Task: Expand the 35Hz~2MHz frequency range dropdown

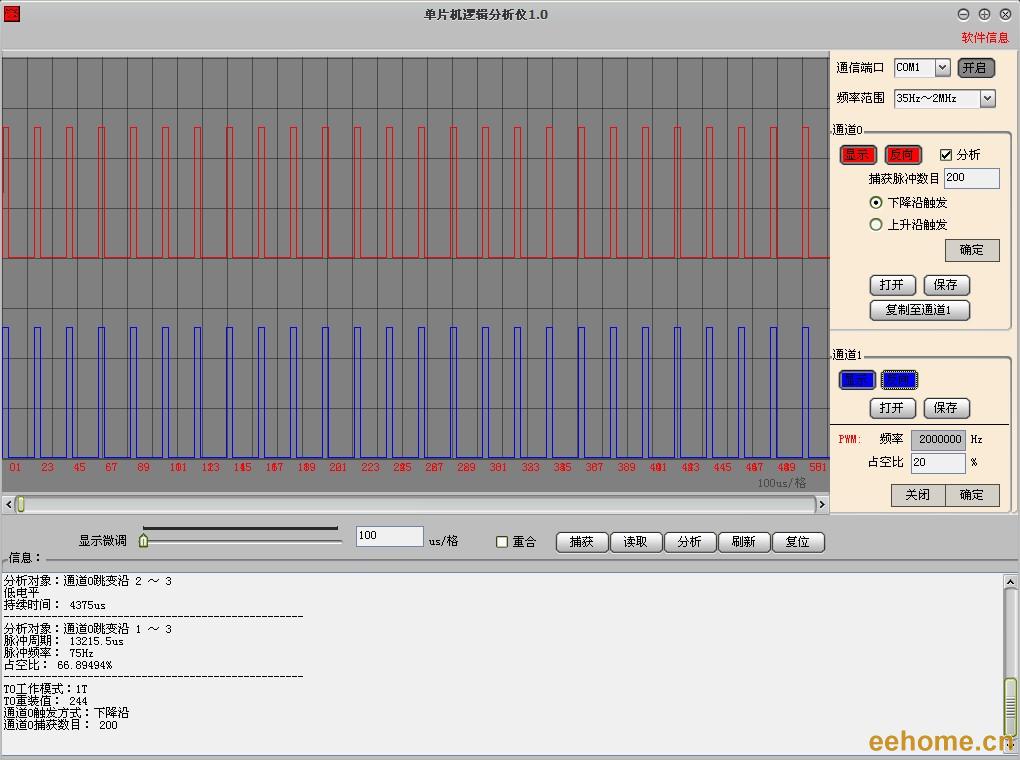Action: coord(987,98)
